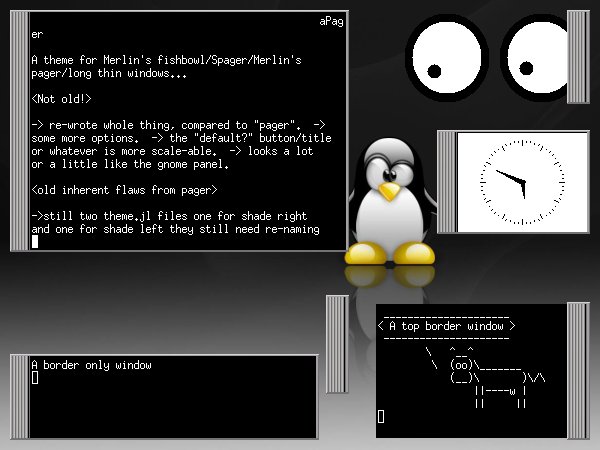This screenshot has width=600, height=450.
Task: Click the border only window's striped left bar
Action: [x=20, y=397]
